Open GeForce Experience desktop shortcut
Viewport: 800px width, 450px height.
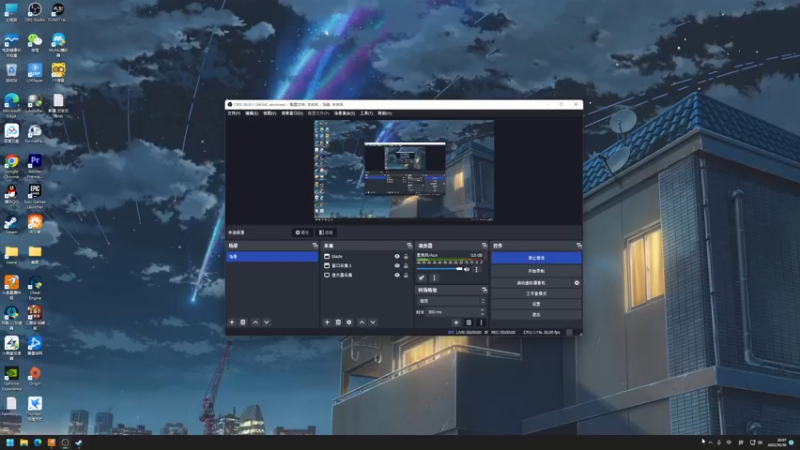coord(11,379)
